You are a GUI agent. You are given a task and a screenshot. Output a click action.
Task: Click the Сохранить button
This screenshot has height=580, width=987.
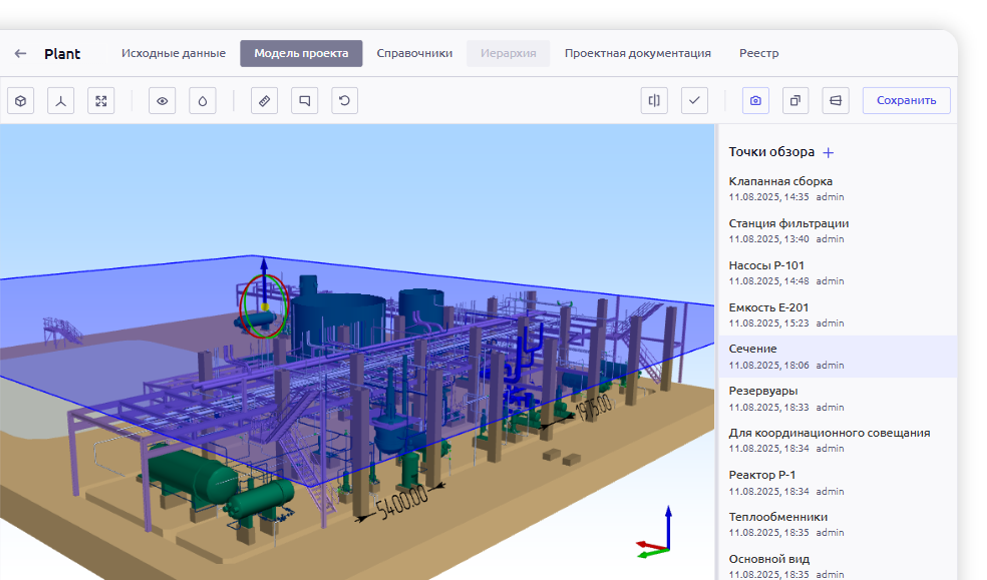click(x=906, y=101)
